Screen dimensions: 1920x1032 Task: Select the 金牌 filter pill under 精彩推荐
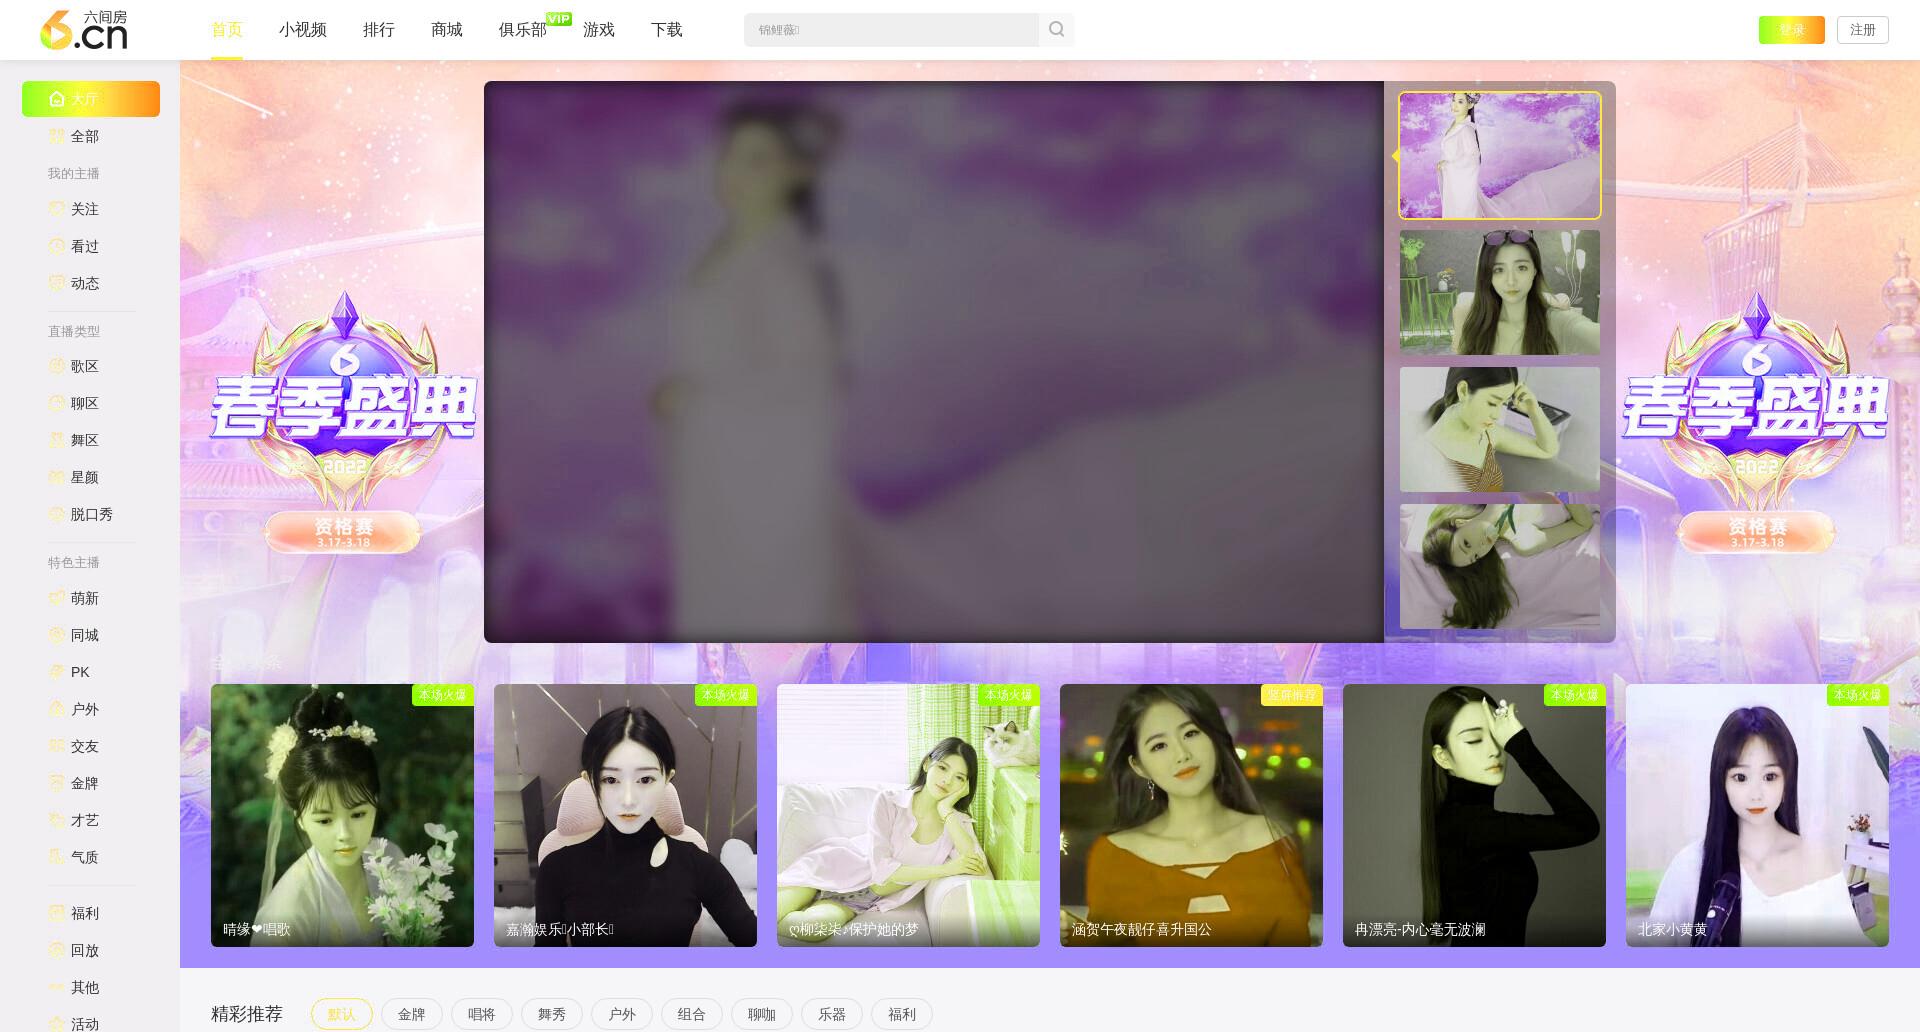click(412, 1014)
